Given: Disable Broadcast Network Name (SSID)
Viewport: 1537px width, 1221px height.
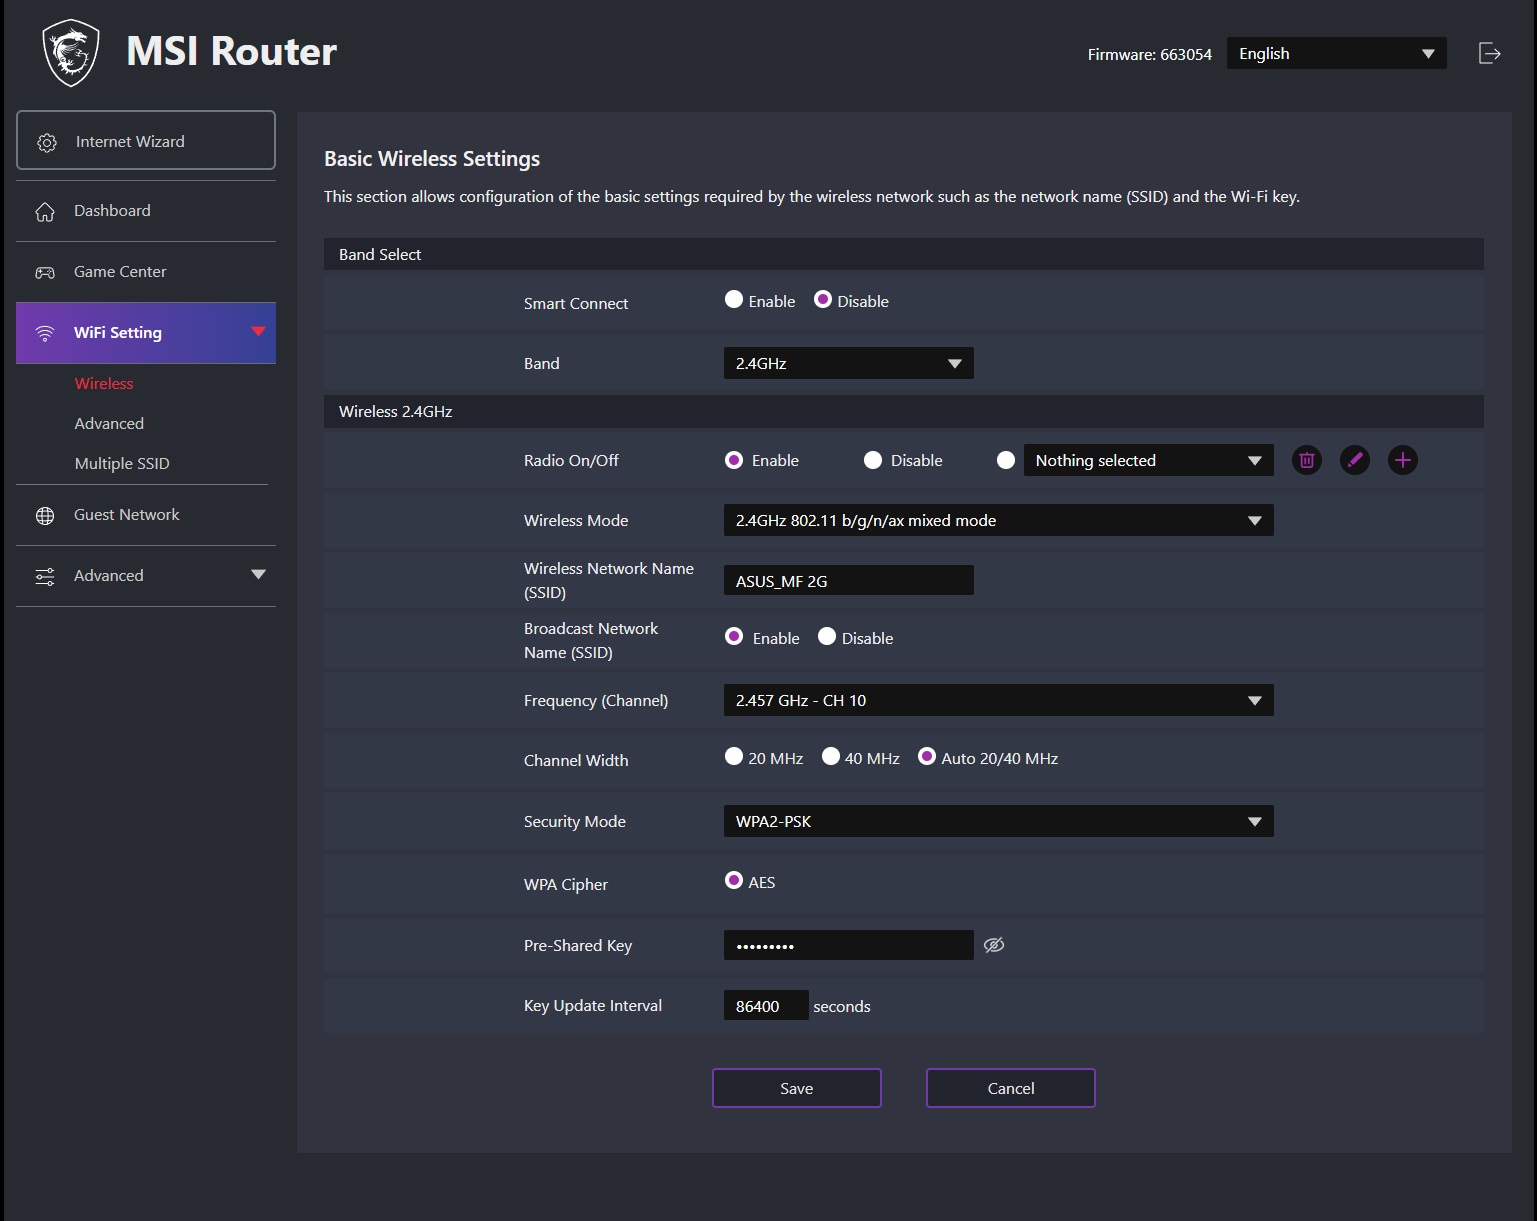Looking at the screenshot, I should click(827, 637).
